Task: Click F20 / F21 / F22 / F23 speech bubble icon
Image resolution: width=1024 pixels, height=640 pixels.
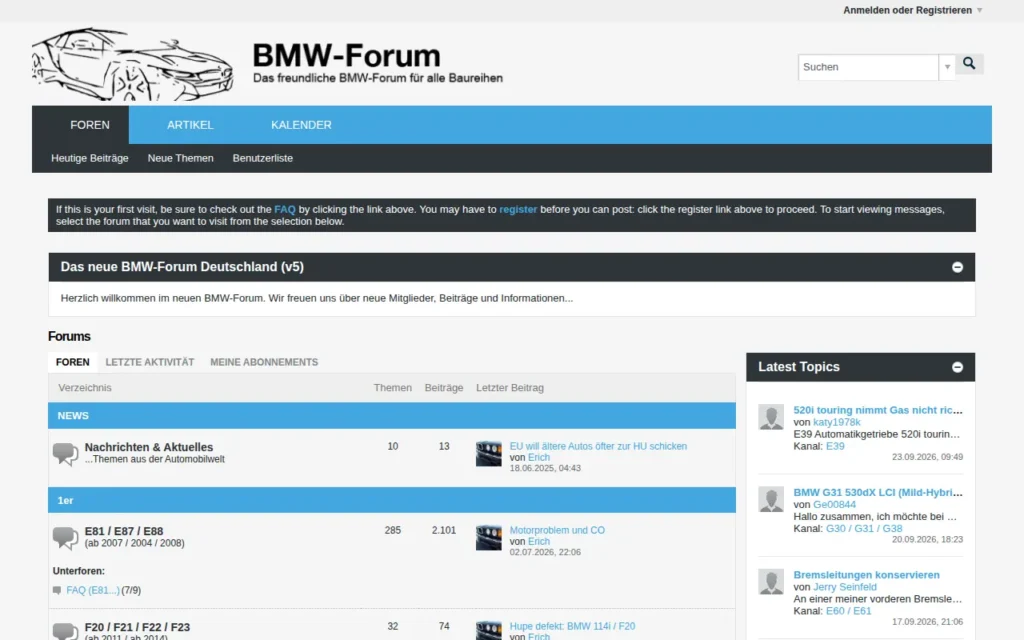Action: tap(65, 631)
